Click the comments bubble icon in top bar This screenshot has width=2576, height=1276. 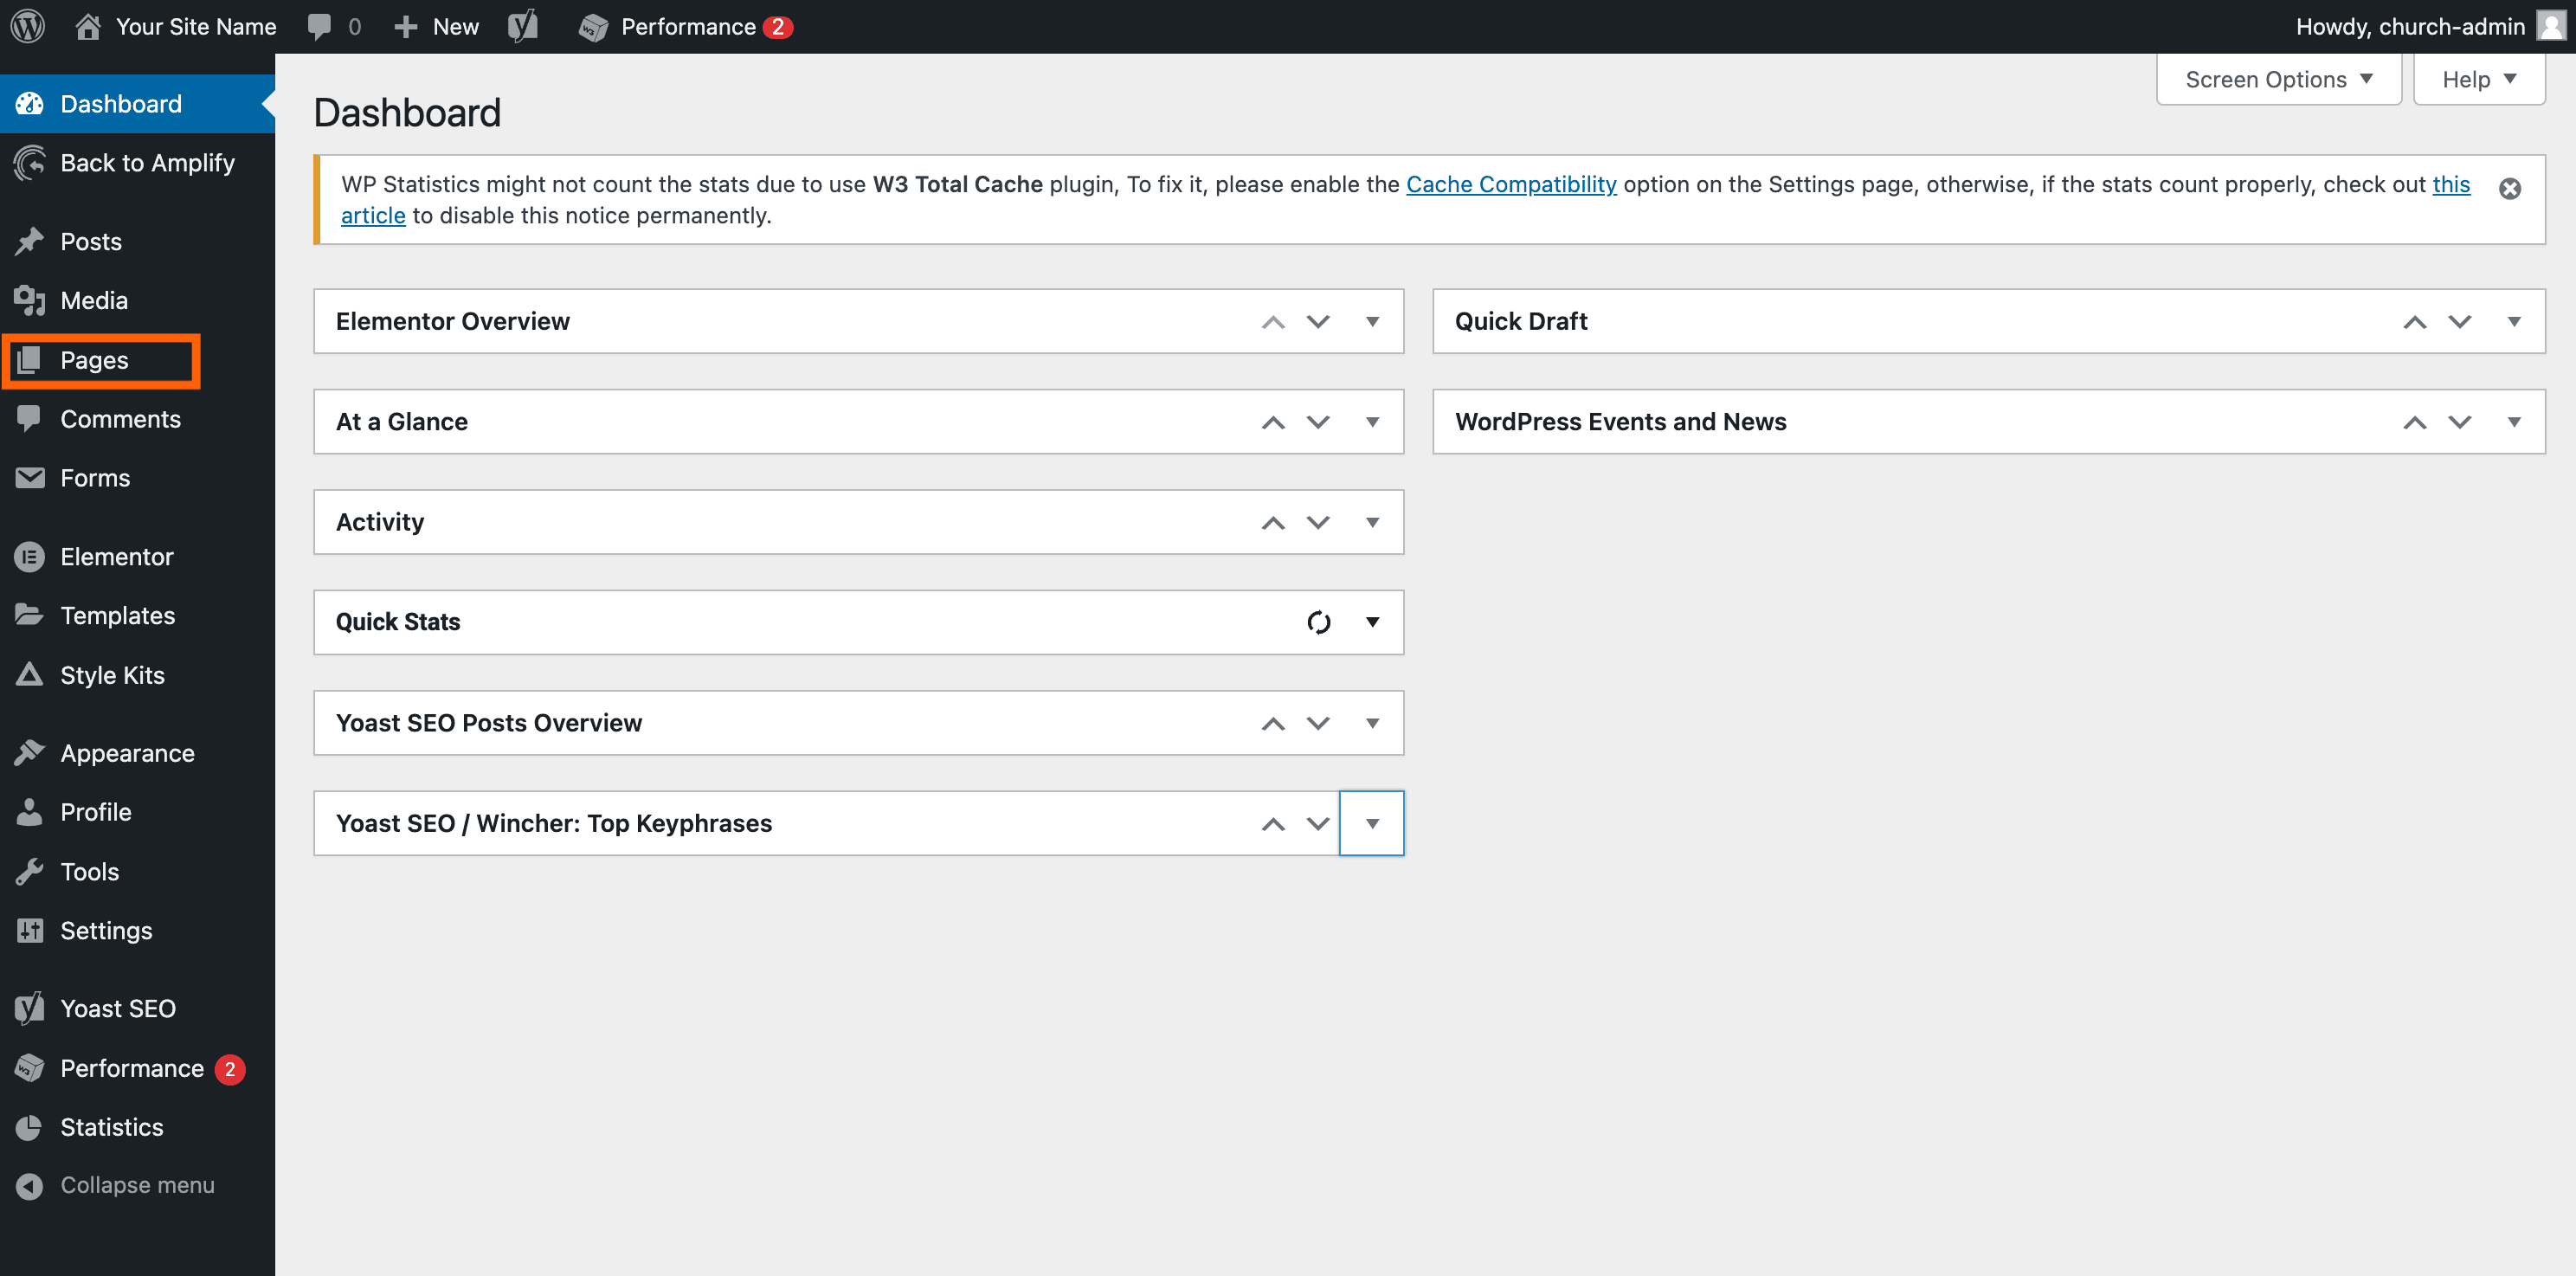coord(320,26)
